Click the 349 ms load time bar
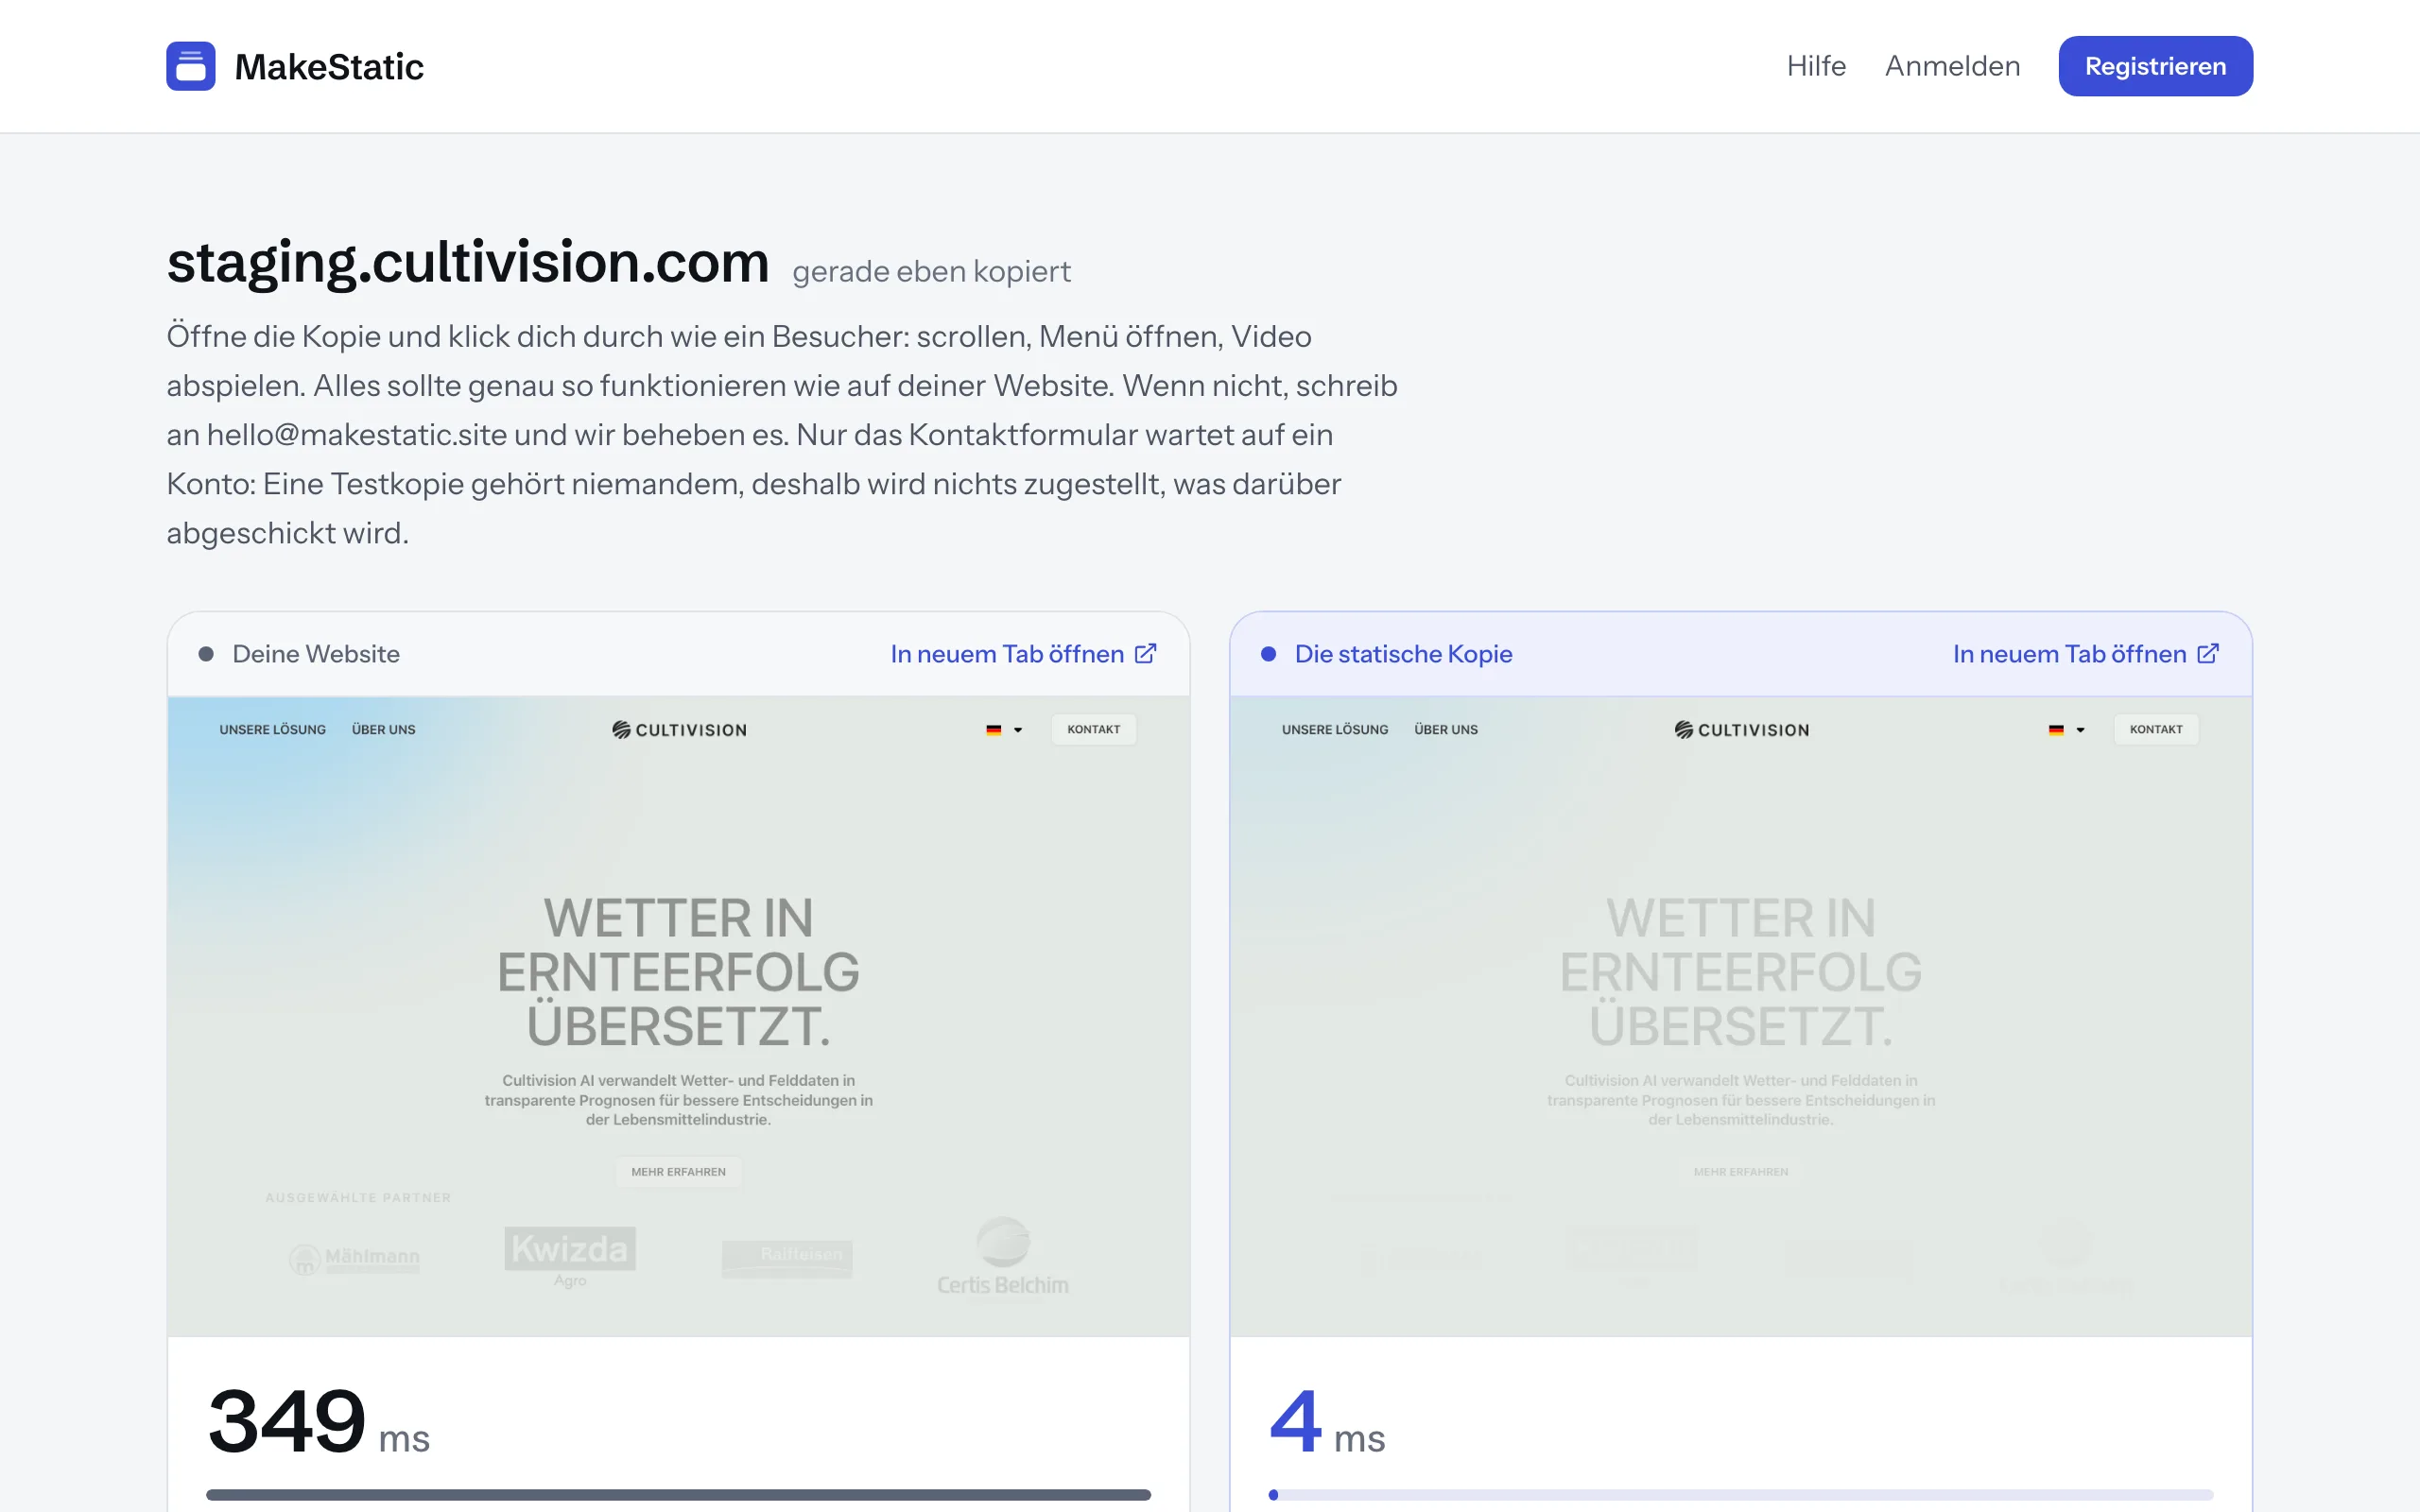Viewport: 2420px width, 1512px height. (x=678, y=1495)
